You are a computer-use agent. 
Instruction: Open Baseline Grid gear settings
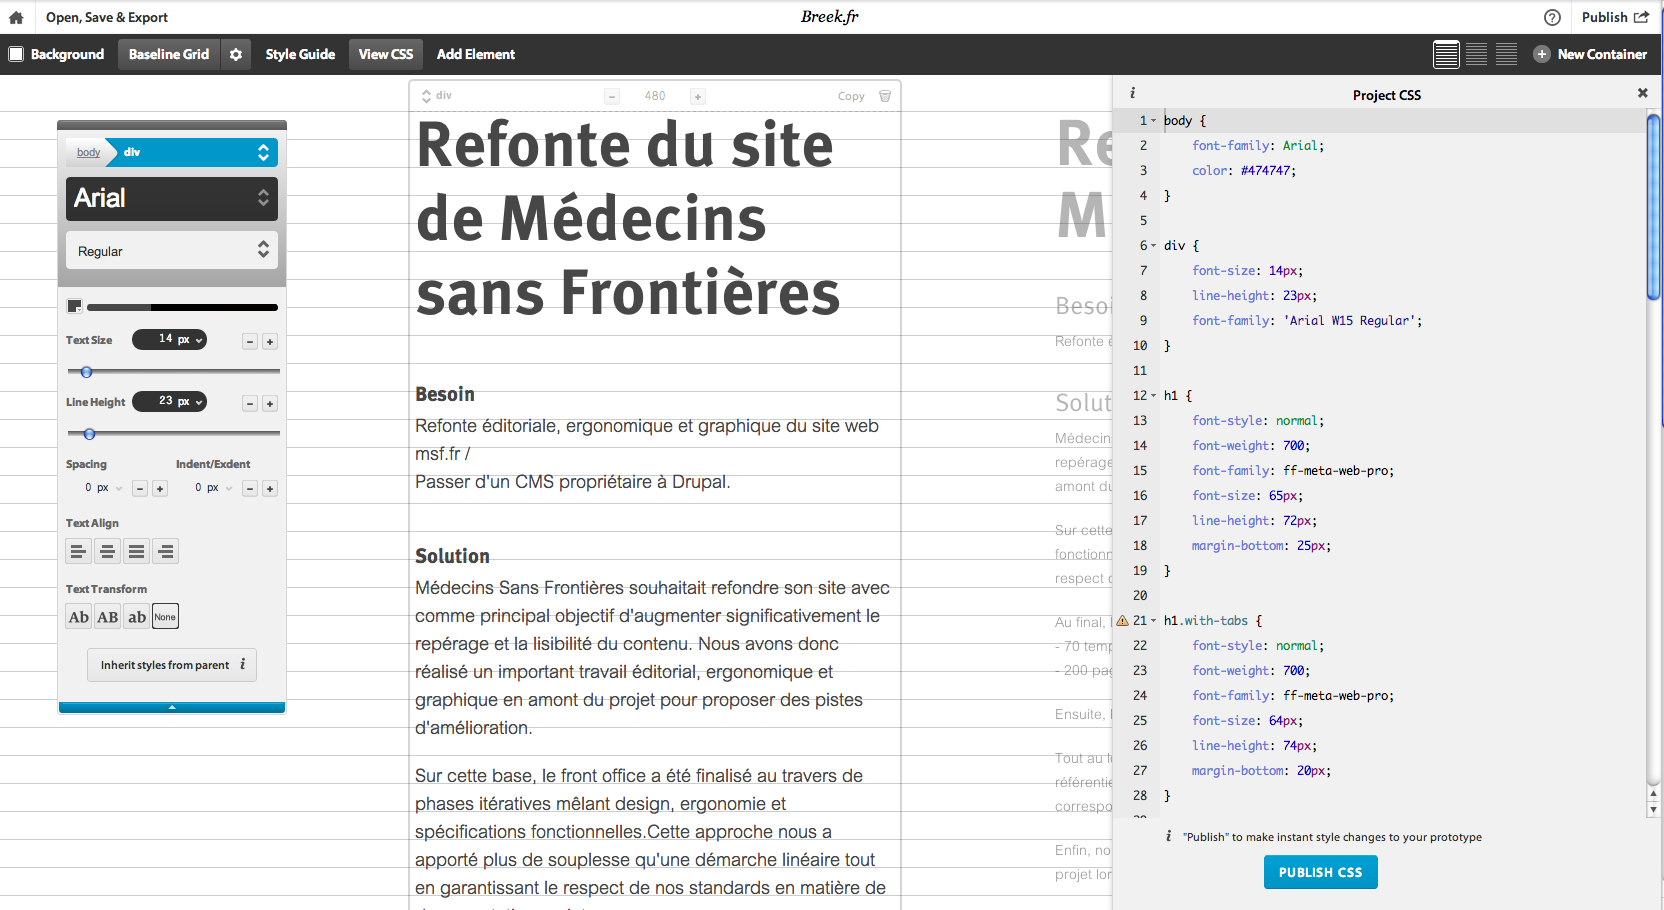pyautogui.click(x=236, y=54)
